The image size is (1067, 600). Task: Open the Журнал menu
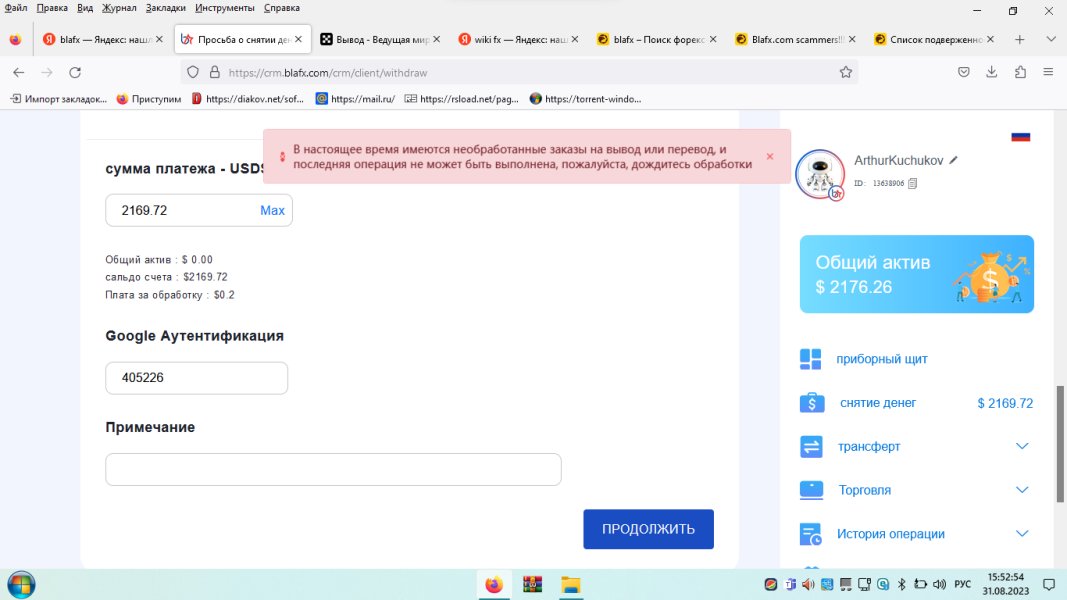[x=119, y=8]
